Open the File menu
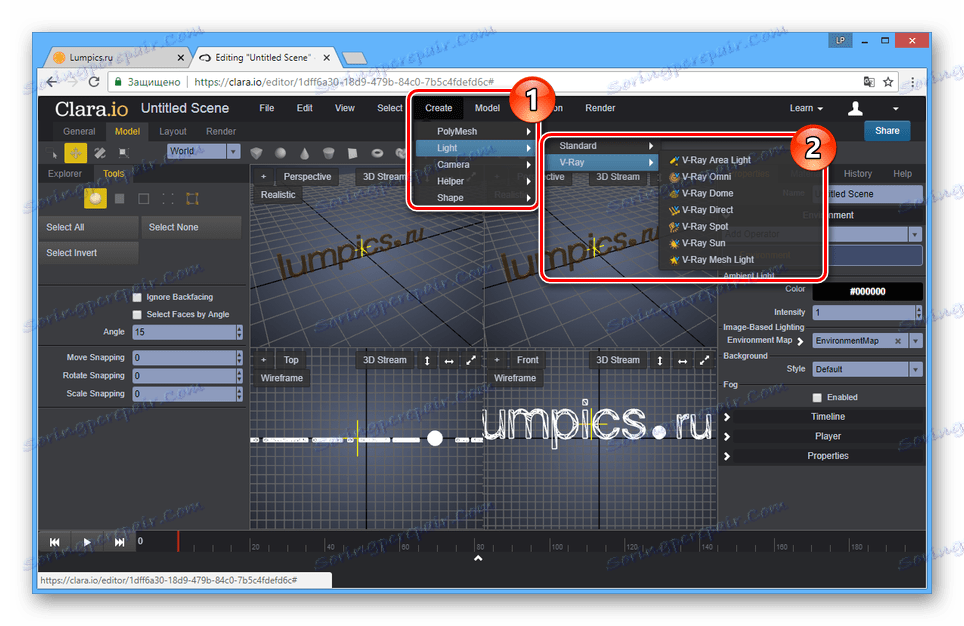Viewport: 964px width, 626px height. (267, 108)
